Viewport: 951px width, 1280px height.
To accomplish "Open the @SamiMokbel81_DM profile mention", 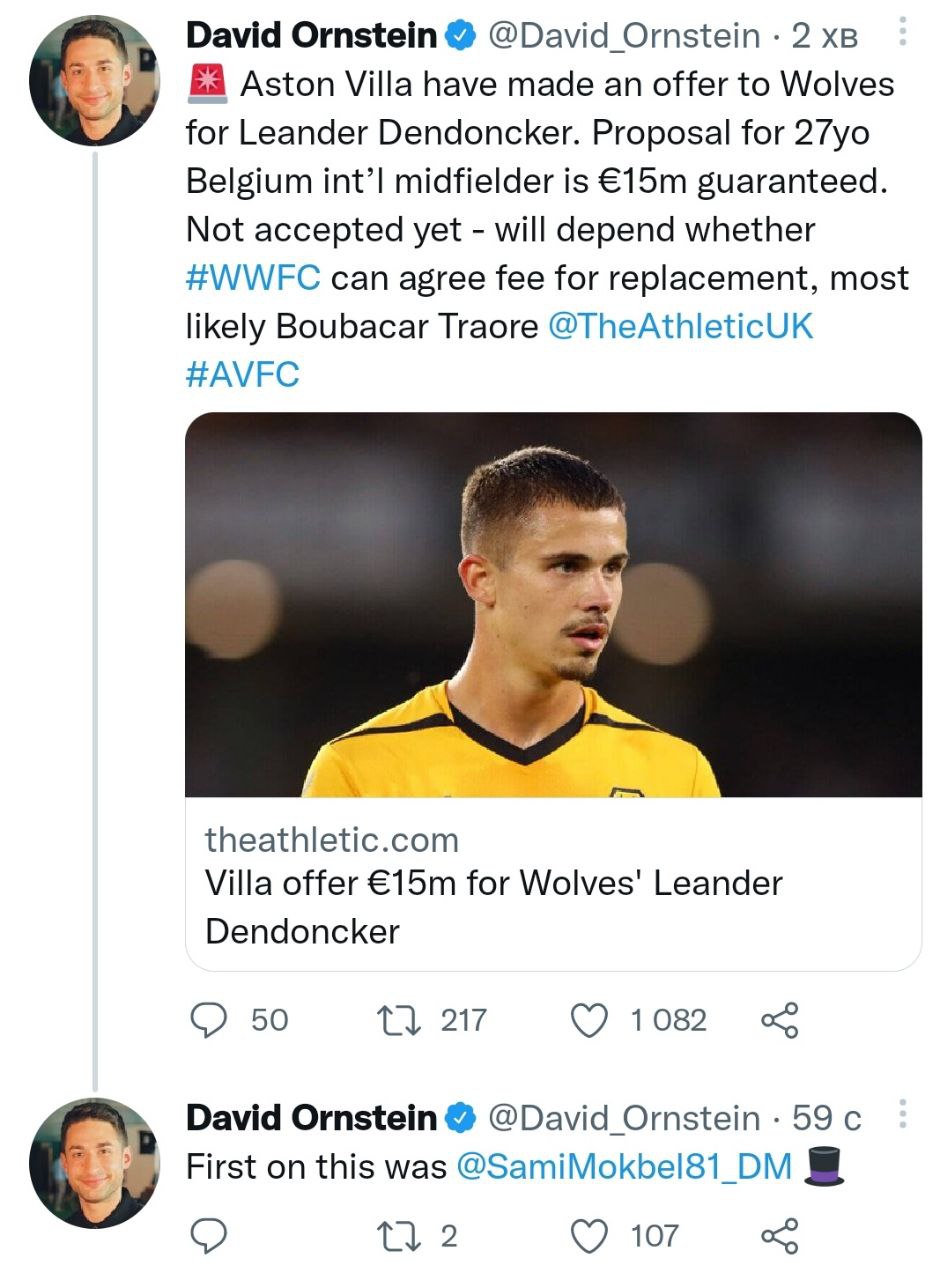I will (624, 1166).
